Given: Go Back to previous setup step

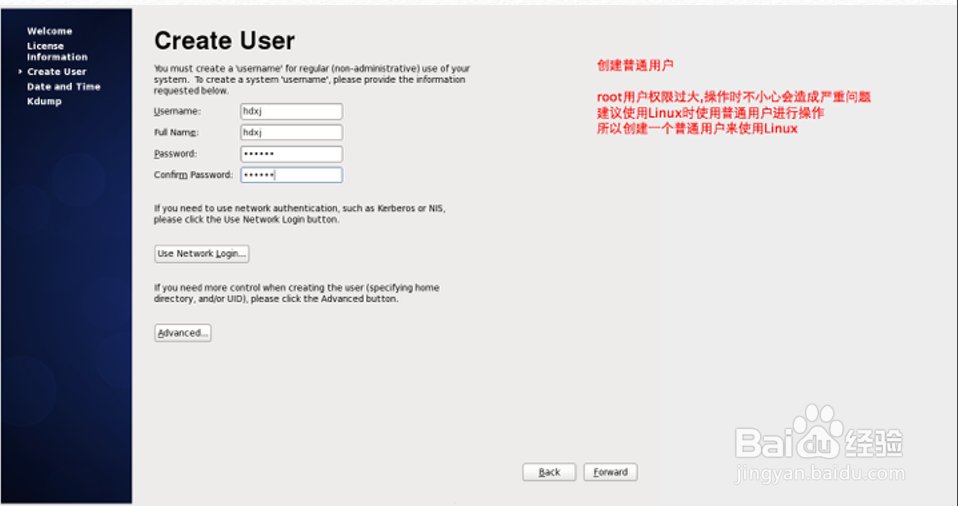Looking at the screenshot, I should (x=549, y=472).
